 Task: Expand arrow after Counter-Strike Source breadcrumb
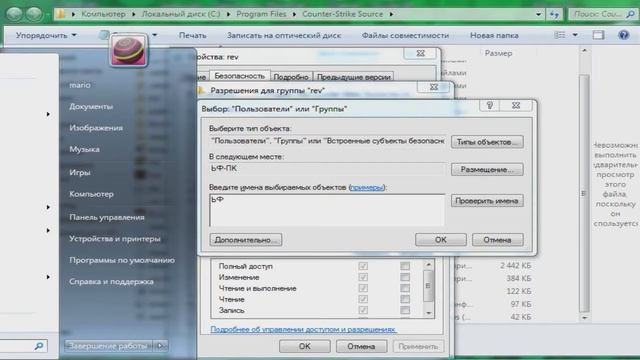point(391,14)
